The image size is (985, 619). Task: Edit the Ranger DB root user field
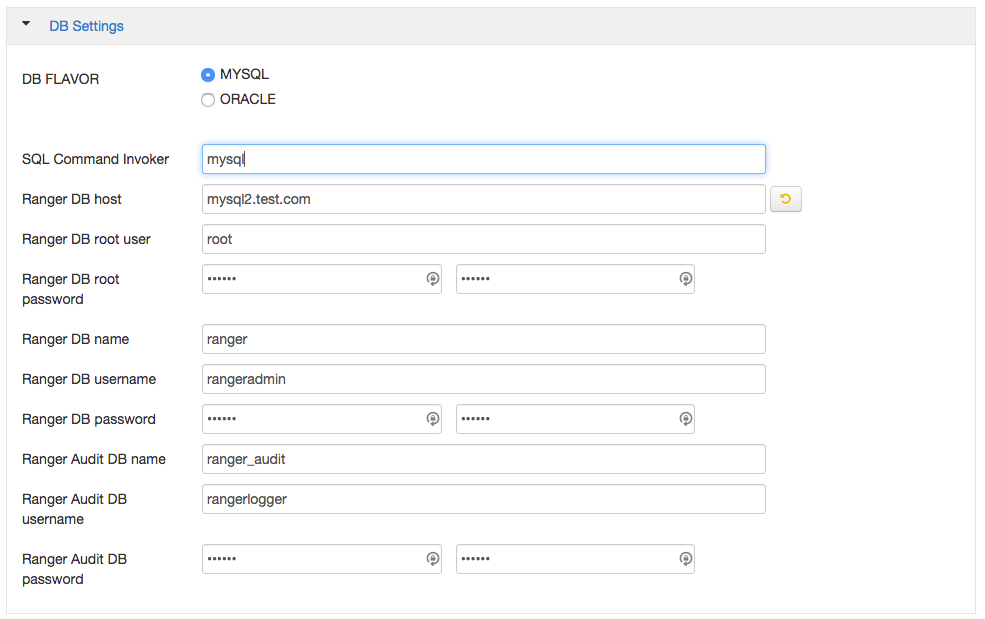pyautogui.click(x=483, y=239)
